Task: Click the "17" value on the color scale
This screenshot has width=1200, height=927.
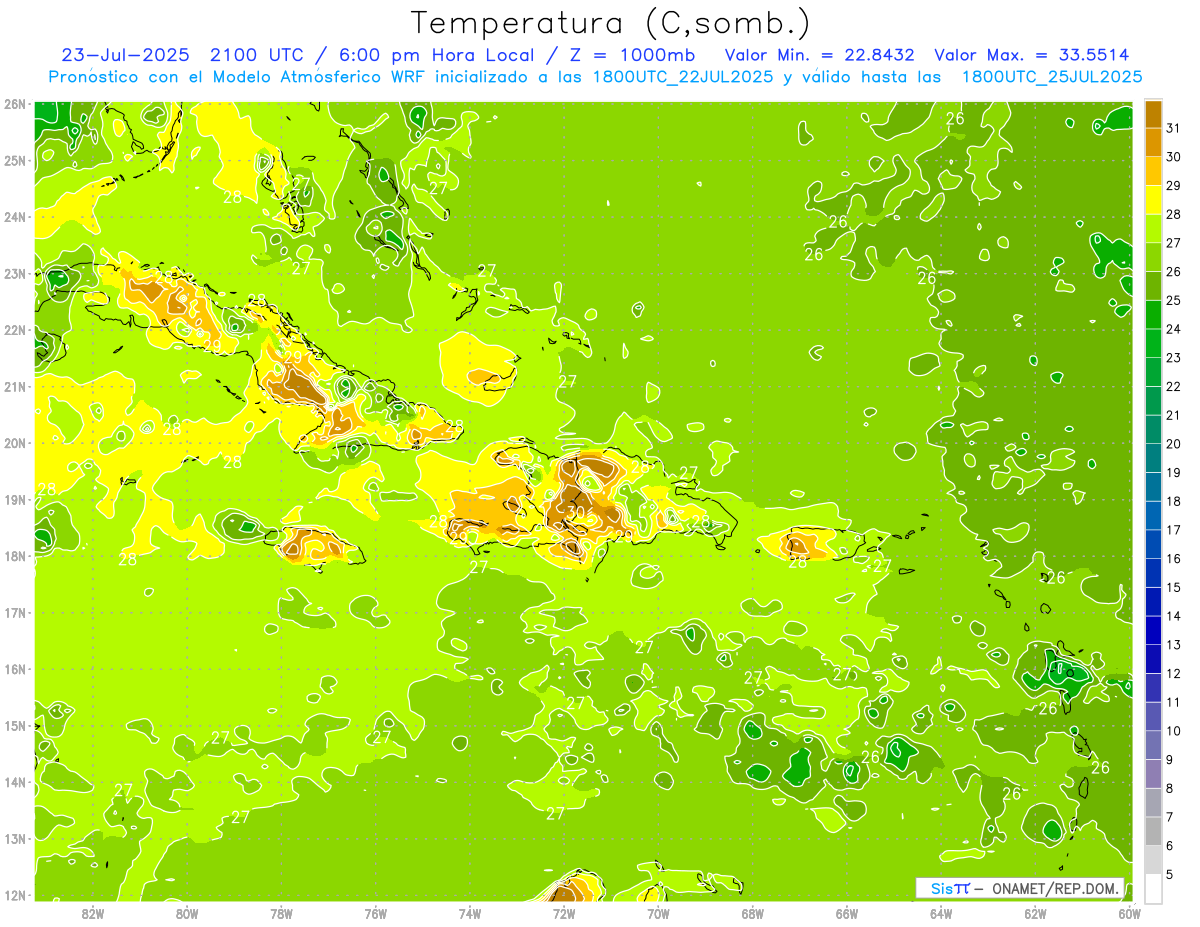Action: point(1174,530)
